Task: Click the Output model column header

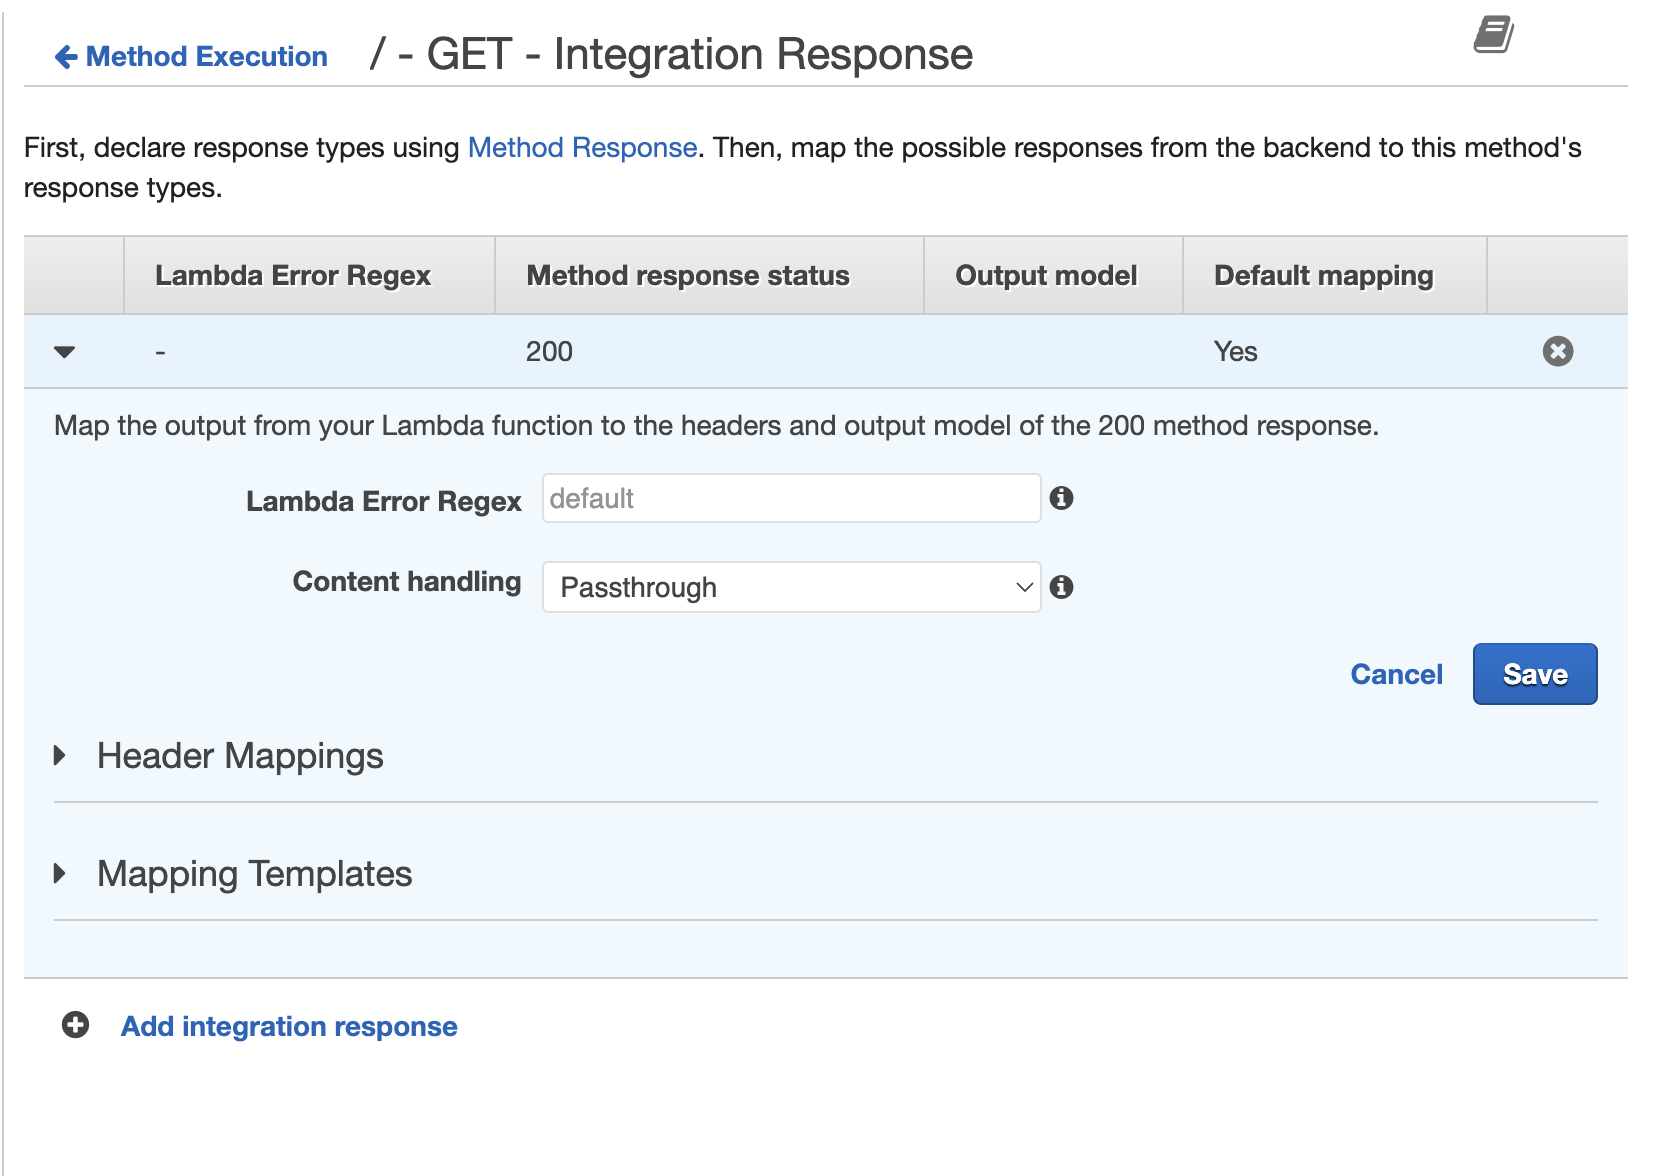Action: pyautogui.click(x=1046, y=275)
